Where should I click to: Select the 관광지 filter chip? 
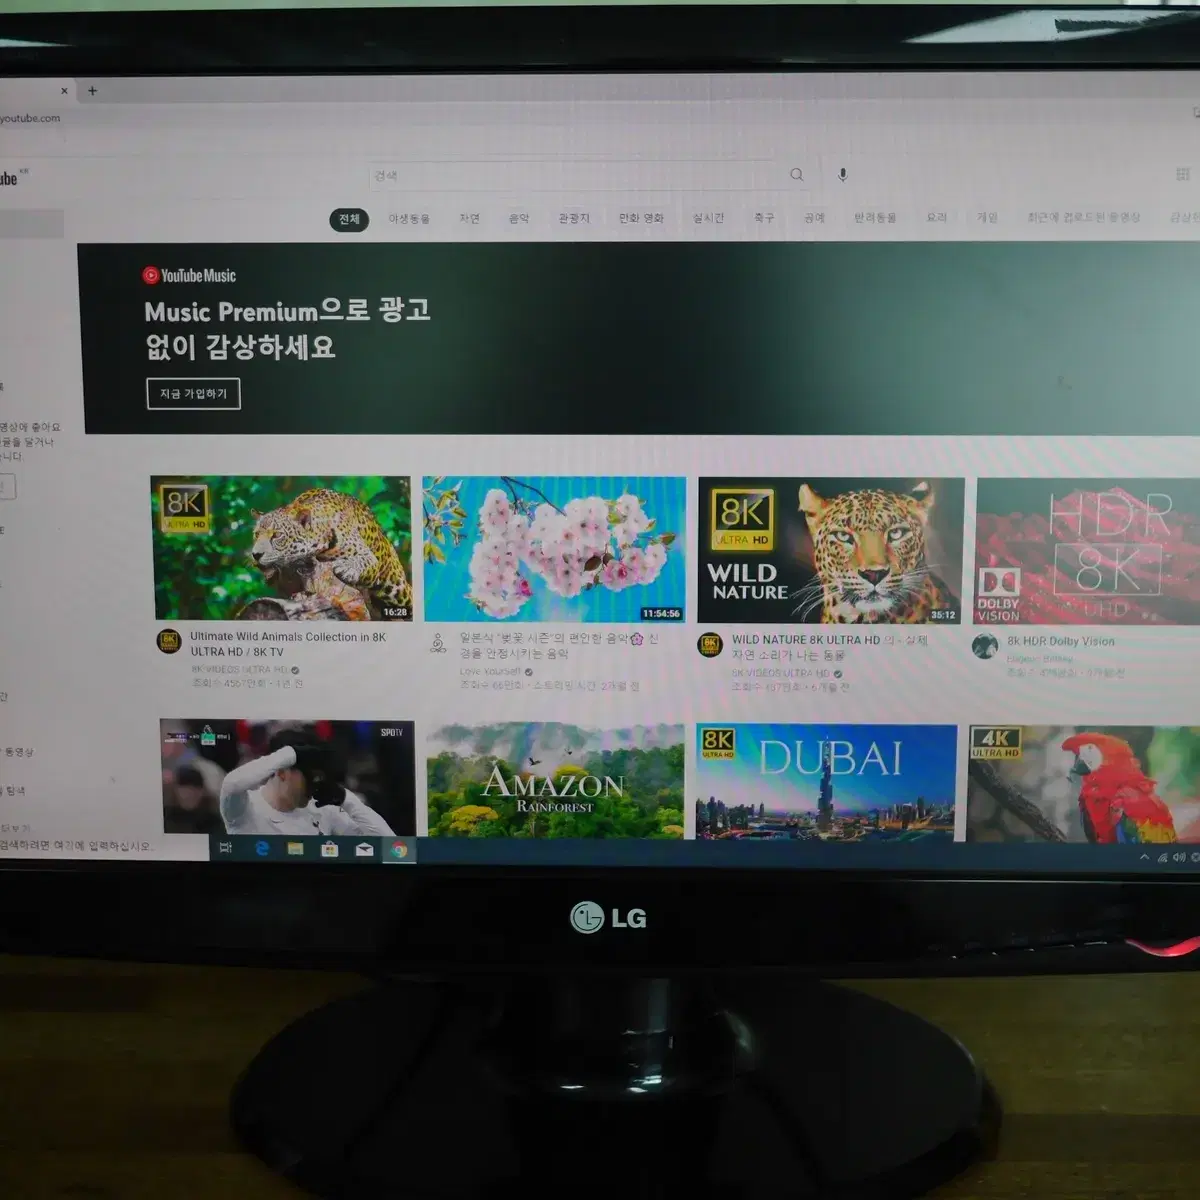574,217
